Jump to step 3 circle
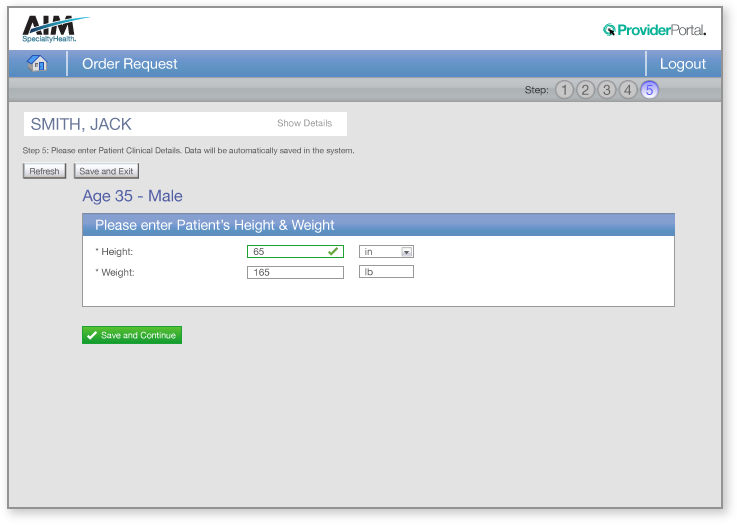The width and height of the screenshot is (737, 525). click(x=606, y=90)
